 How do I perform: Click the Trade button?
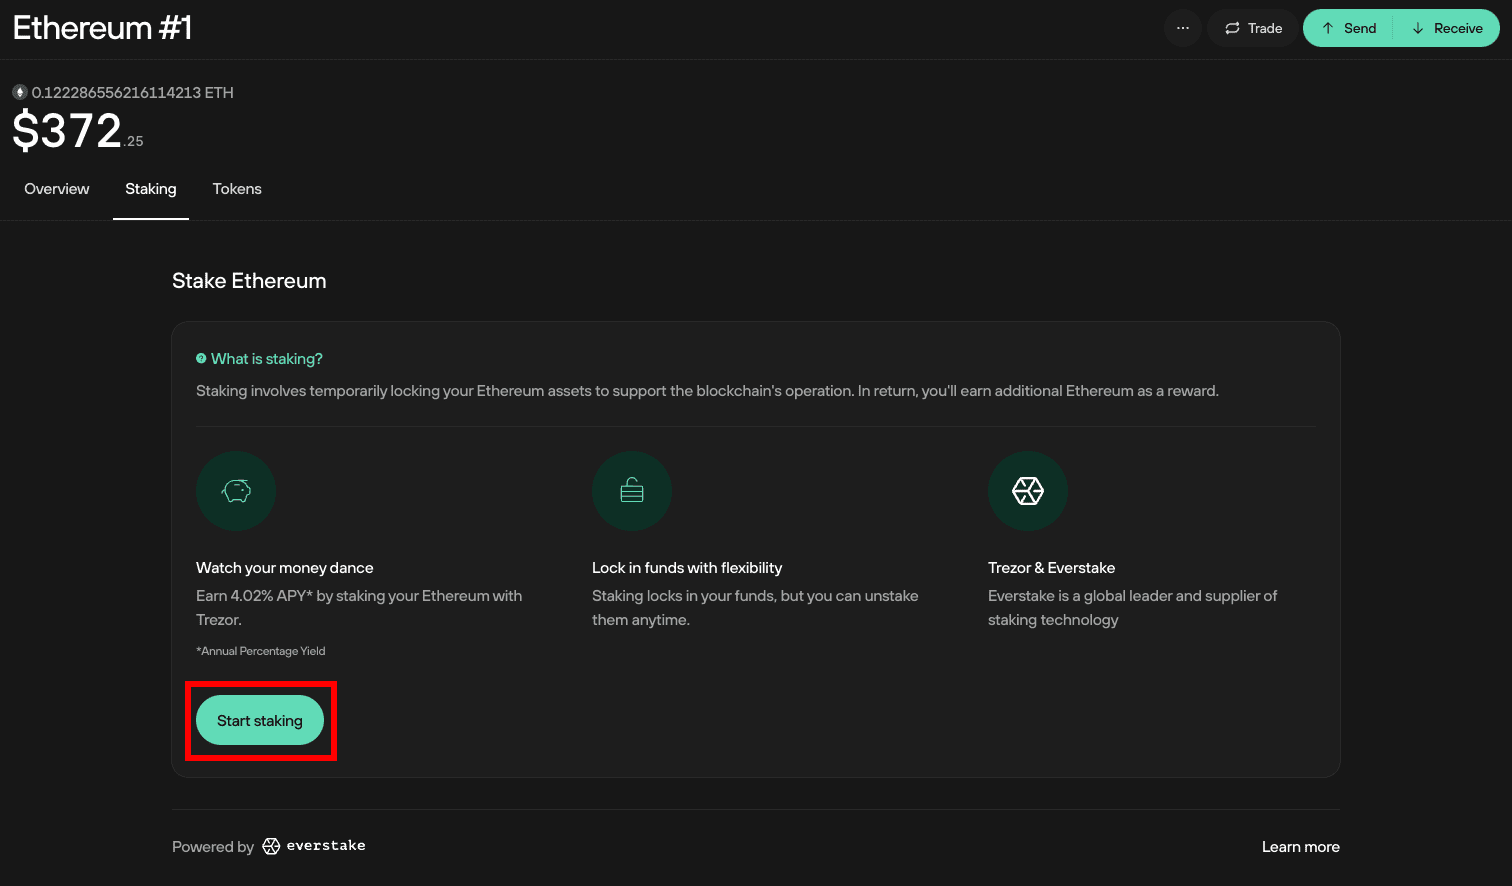pos(1253,28)
